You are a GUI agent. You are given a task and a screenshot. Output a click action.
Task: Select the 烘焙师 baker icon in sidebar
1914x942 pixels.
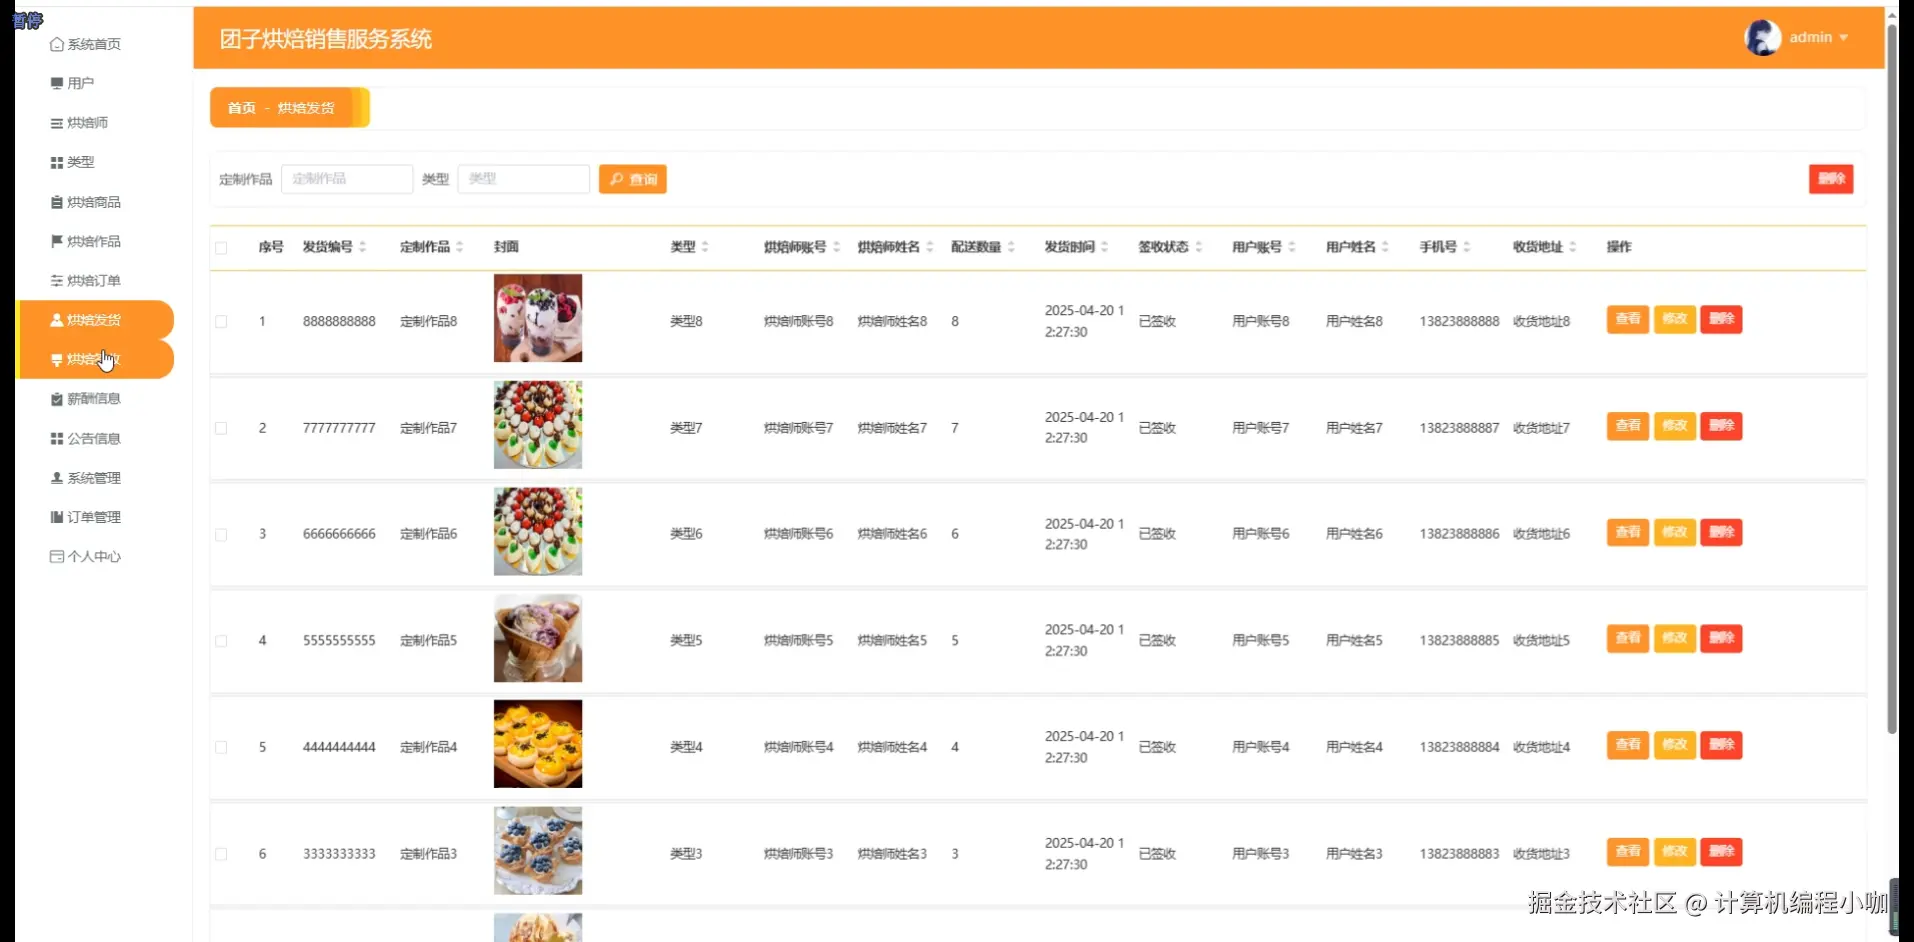click(x=56, y=122)
